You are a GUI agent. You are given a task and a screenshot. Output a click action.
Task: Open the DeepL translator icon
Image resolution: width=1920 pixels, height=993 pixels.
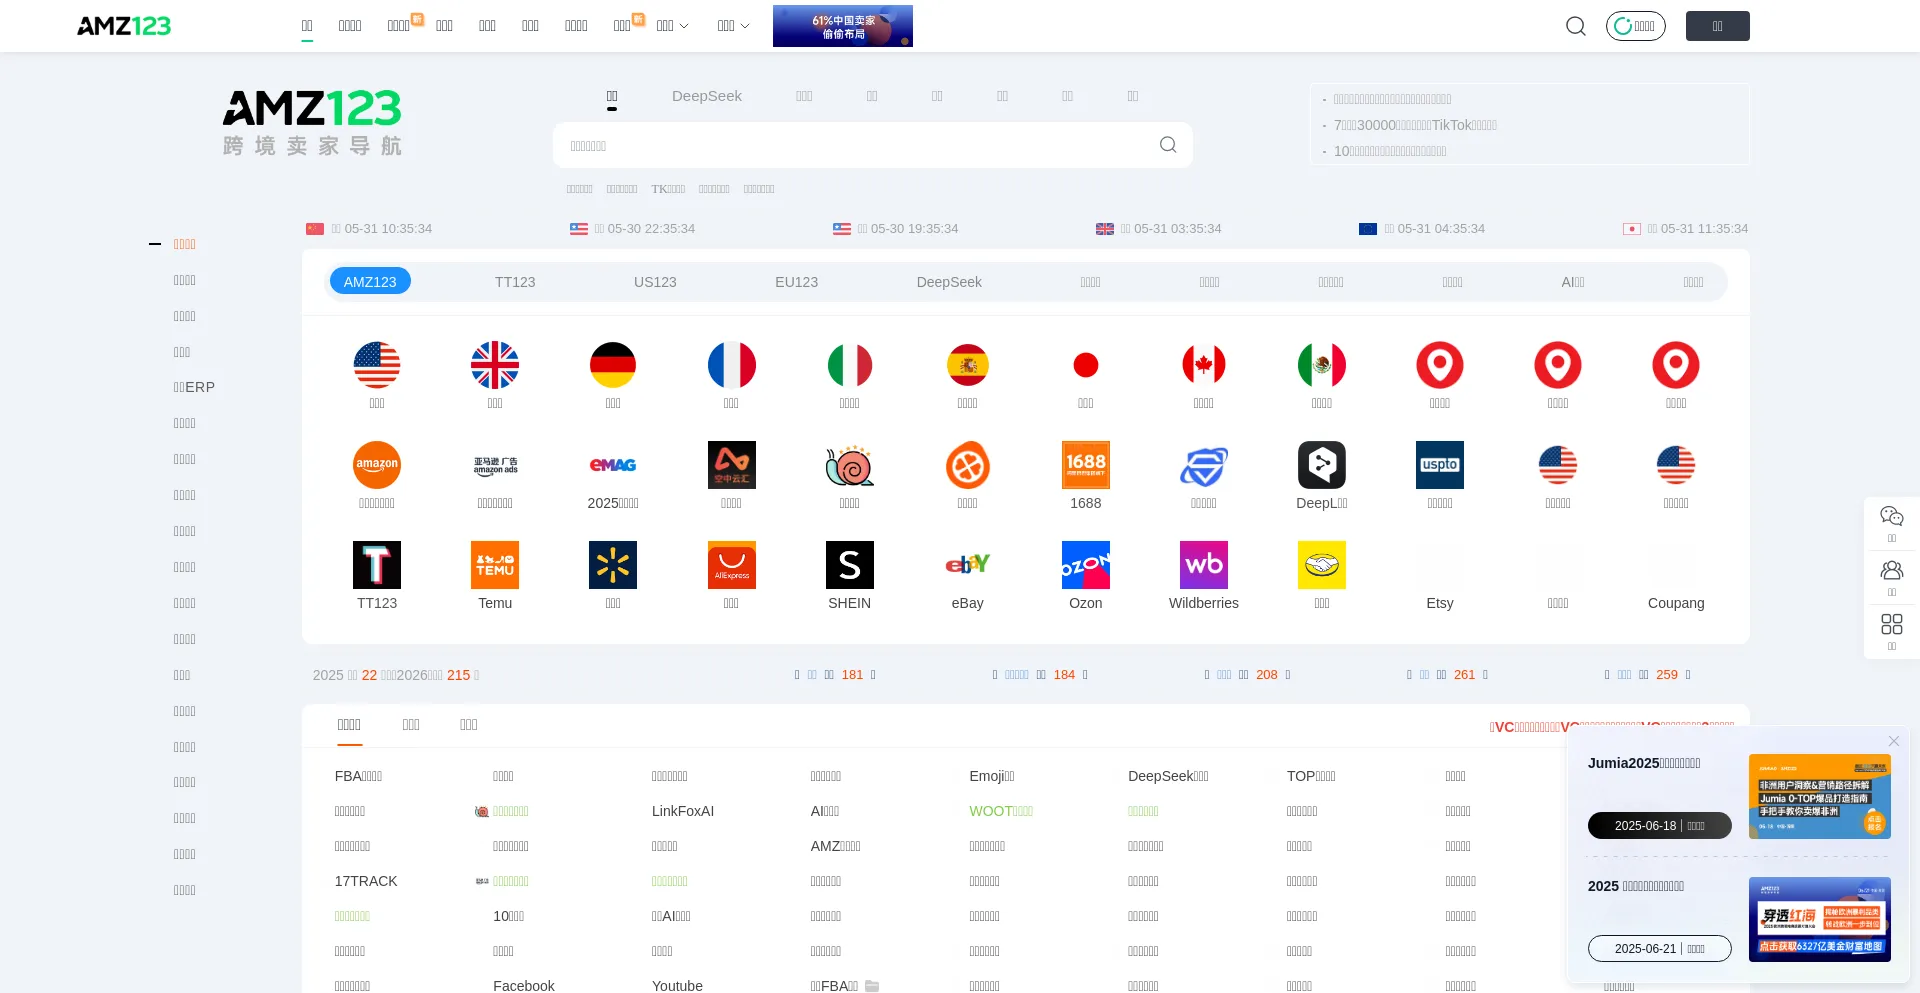coord(1321,465)
